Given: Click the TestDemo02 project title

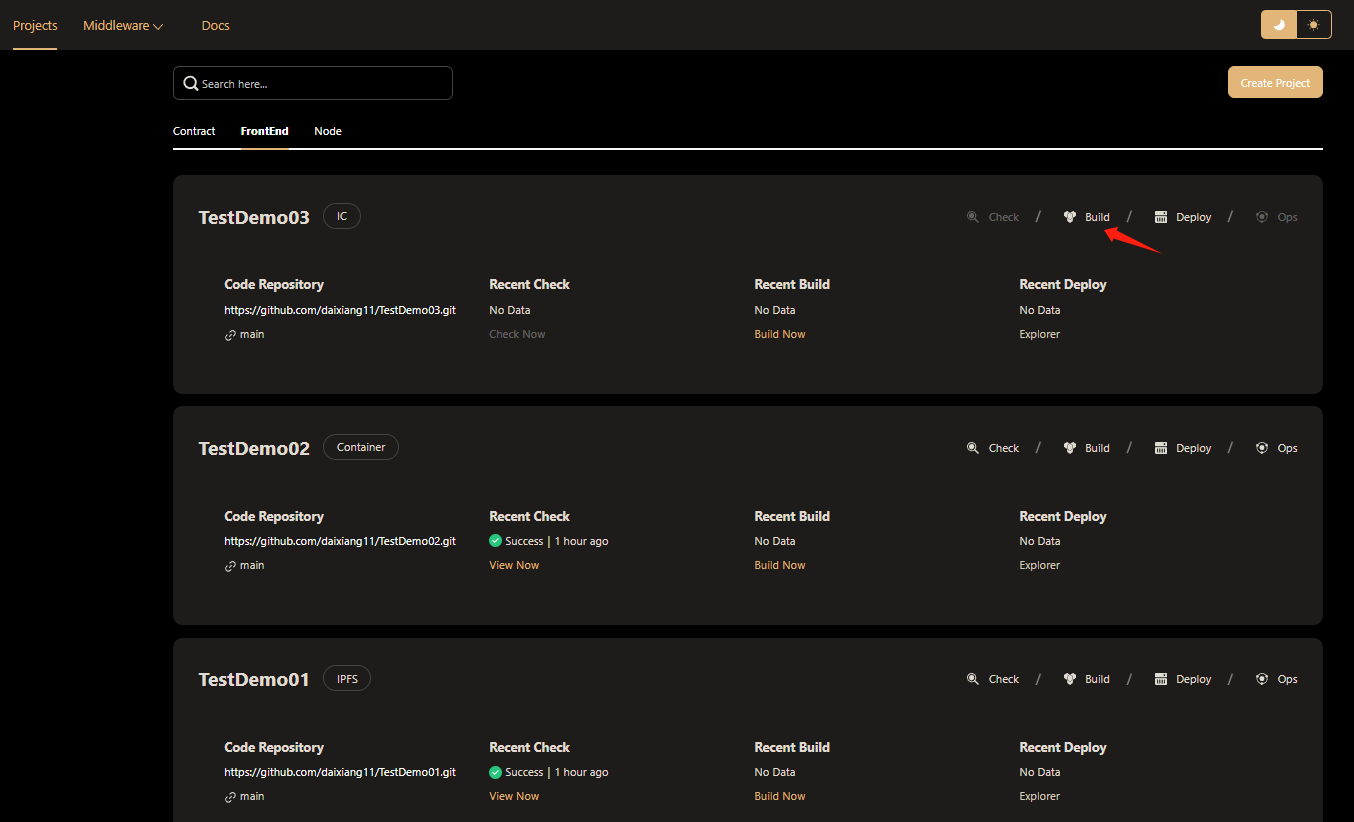Looking at the screenshot, I should click(254, 448).
